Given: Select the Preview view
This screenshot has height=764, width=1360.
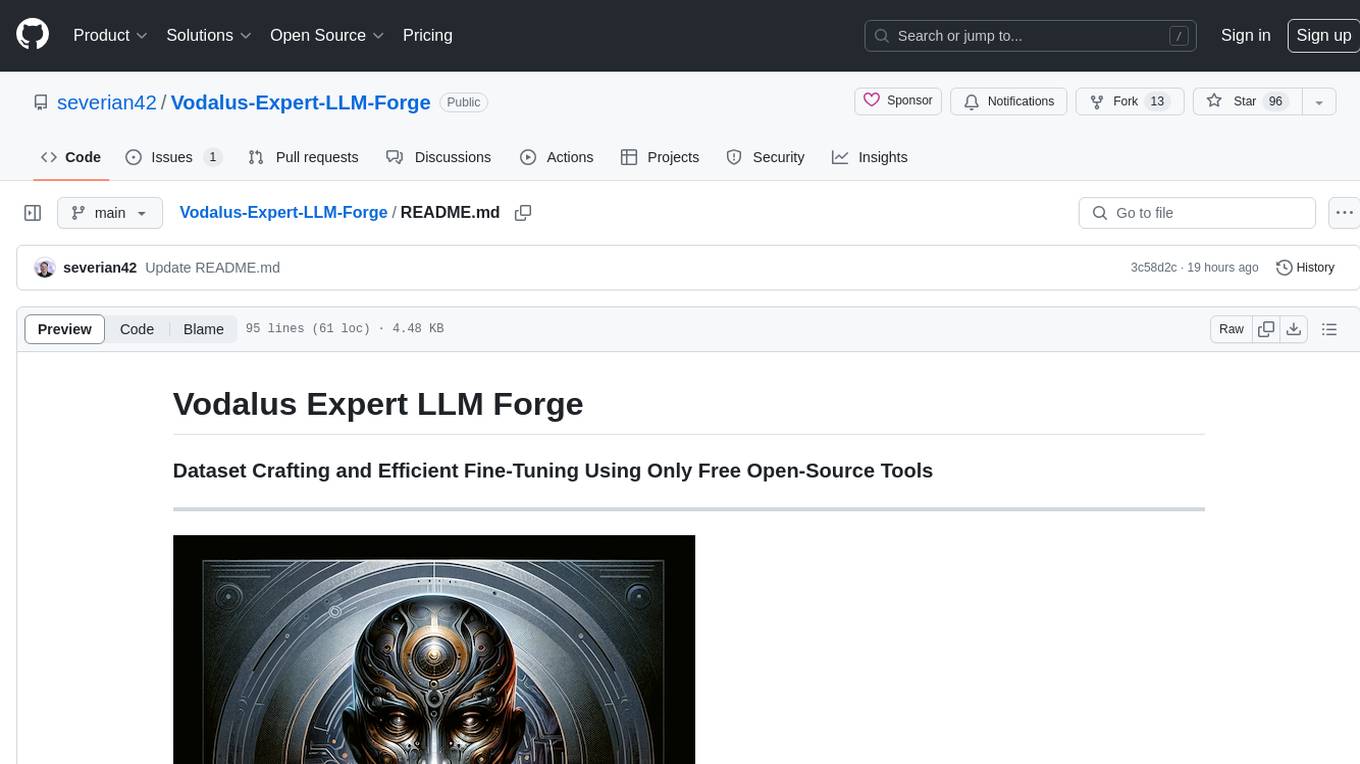Looking at the screenshot, I should (x=65, y=329).
